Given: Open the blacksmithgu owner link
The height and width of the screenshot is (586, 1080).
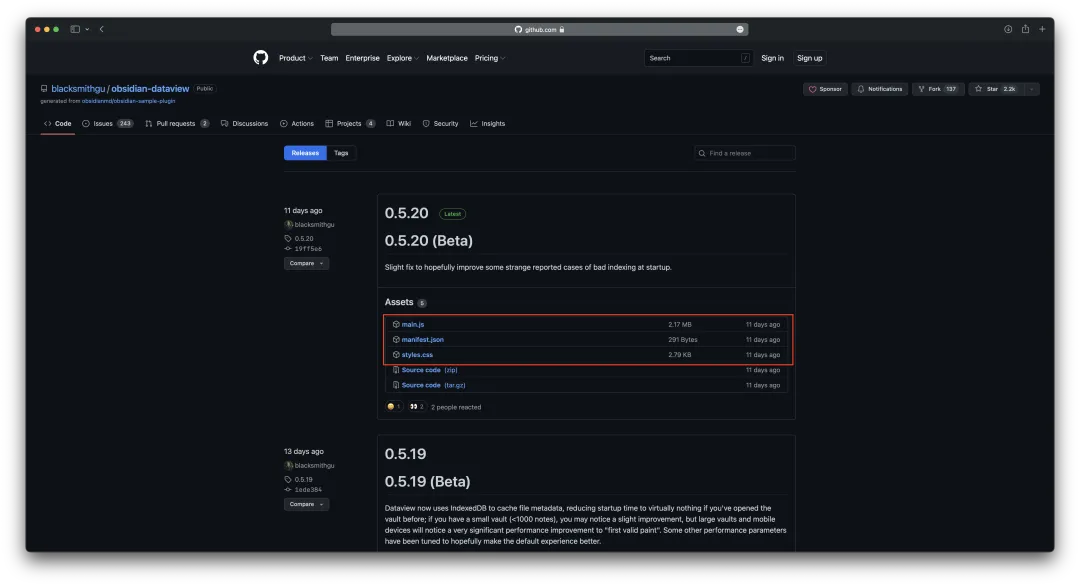Looking at the screenshot, I should 78,89.
